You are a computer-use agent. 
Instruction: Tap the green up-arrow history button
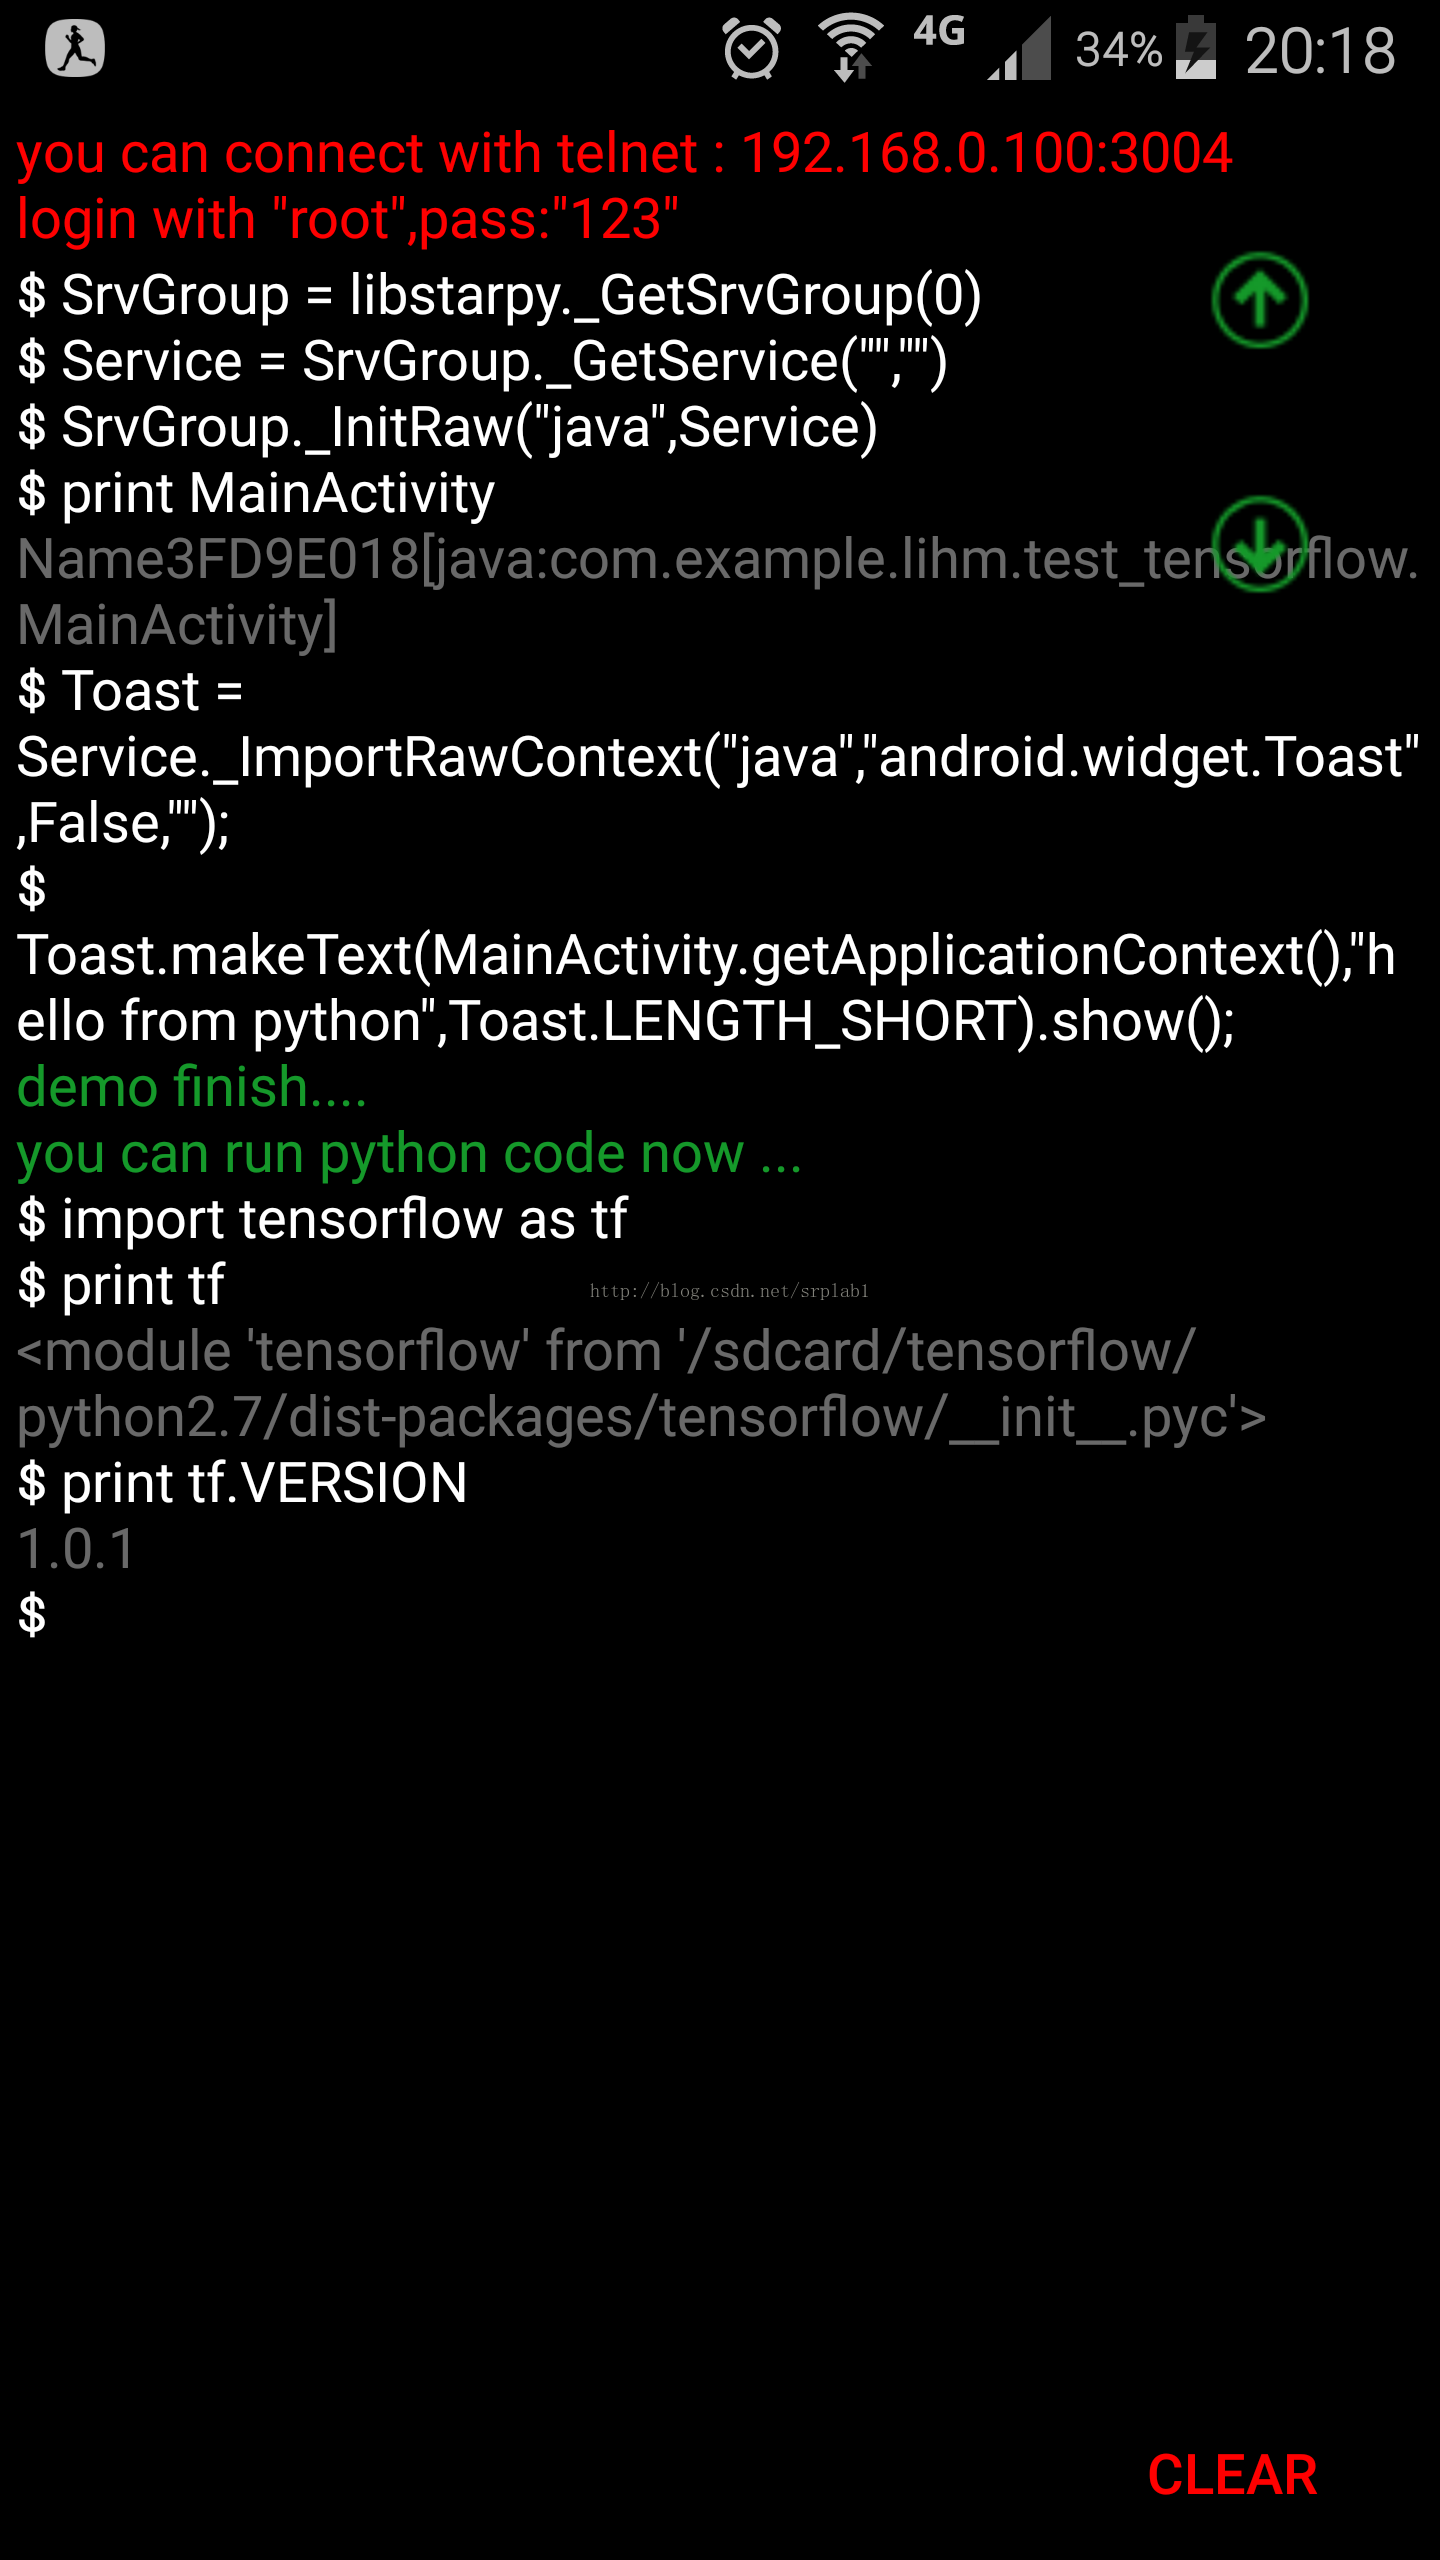[1259, 300]
